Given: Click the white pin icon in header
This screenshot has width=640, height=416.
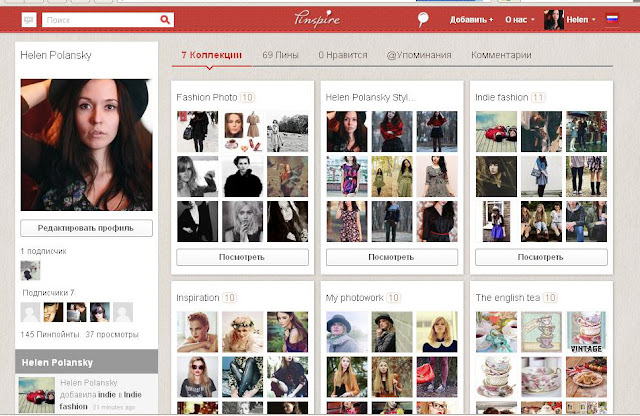Looking at the screenshot, I should pos(423,19).
